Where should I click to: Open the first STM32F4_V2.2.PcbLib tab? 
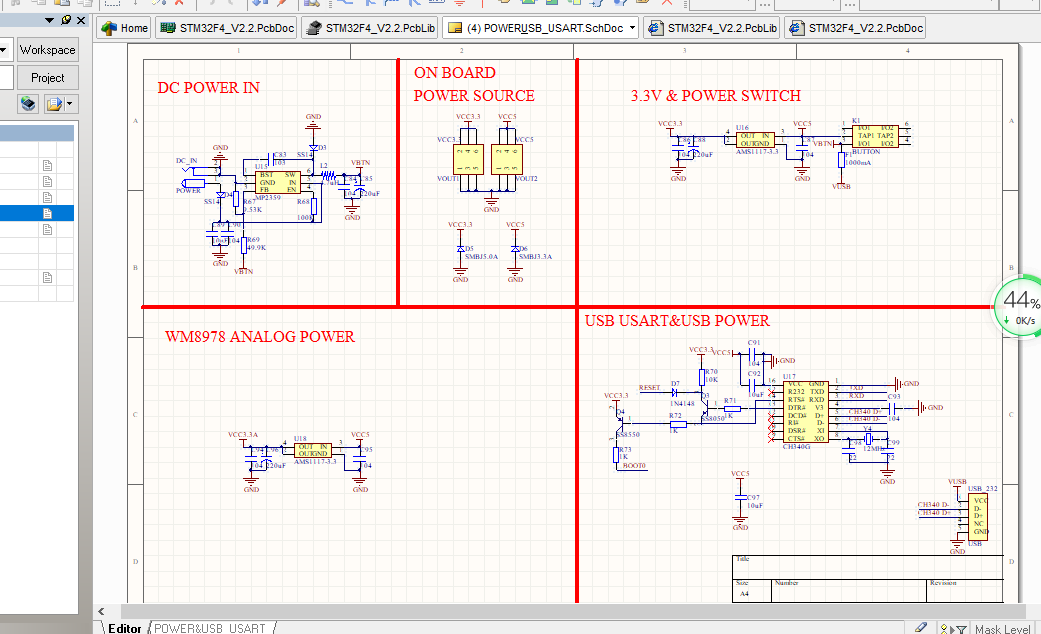point(370,28)
